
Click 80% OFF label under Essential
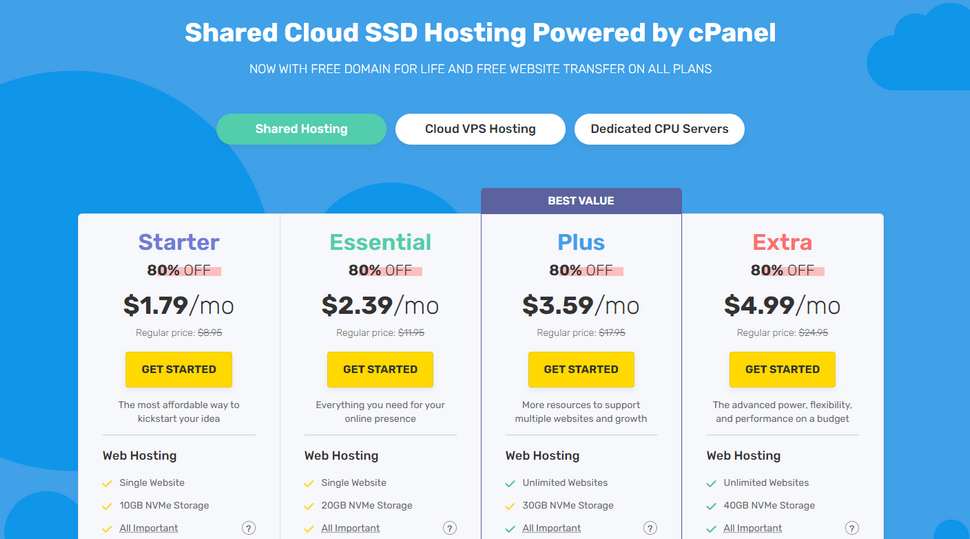(x=380, y=270)
